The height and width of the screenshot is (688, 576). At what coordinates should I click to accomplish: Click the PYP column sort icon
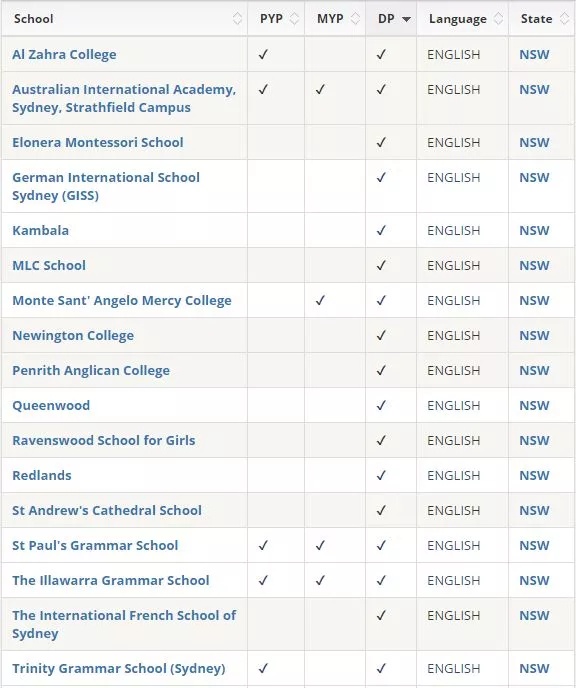295,19
